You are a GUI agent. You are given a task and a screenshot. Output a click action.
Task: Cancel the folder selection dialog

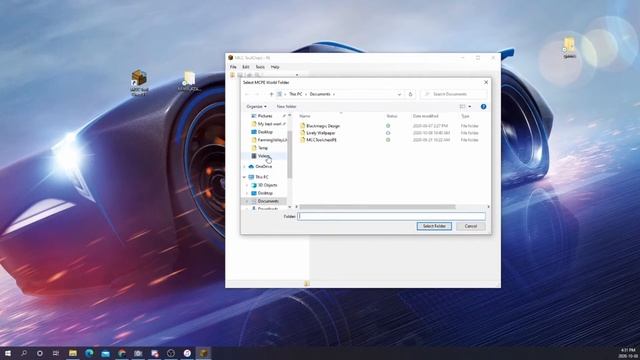pos(471,226)
